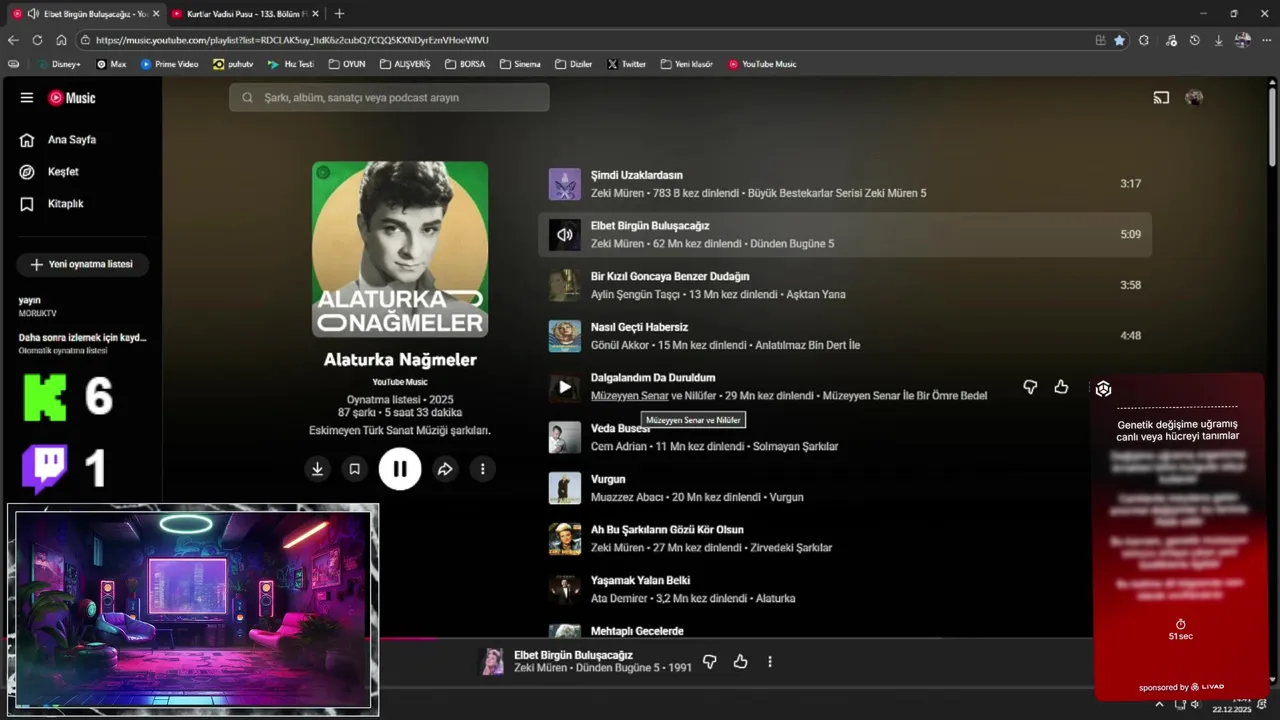Reload the current page

(x=37, y=40)
